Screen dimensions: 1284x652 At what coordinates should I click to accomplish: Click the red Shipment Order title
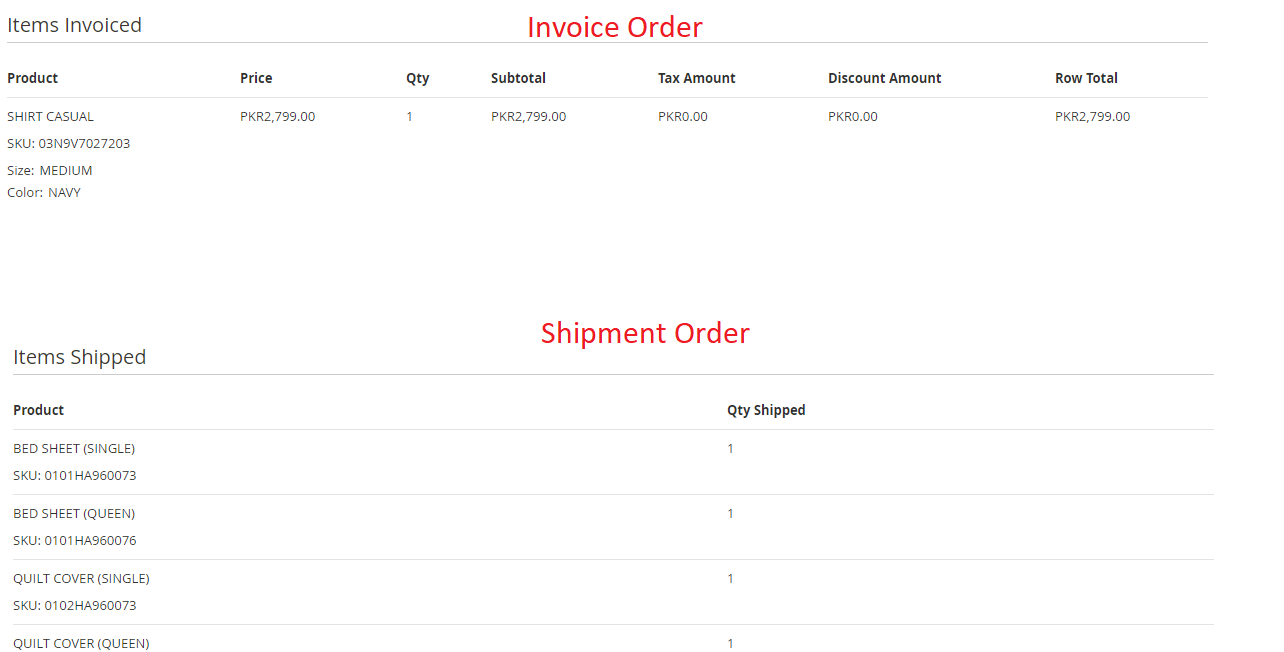tap(645, 333)
